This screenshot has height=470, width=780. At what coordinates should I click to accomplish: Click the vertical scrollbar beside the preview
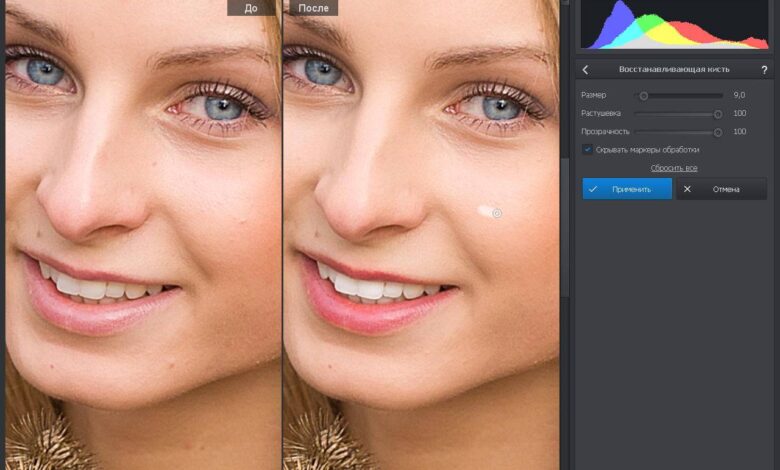[567, 200]
